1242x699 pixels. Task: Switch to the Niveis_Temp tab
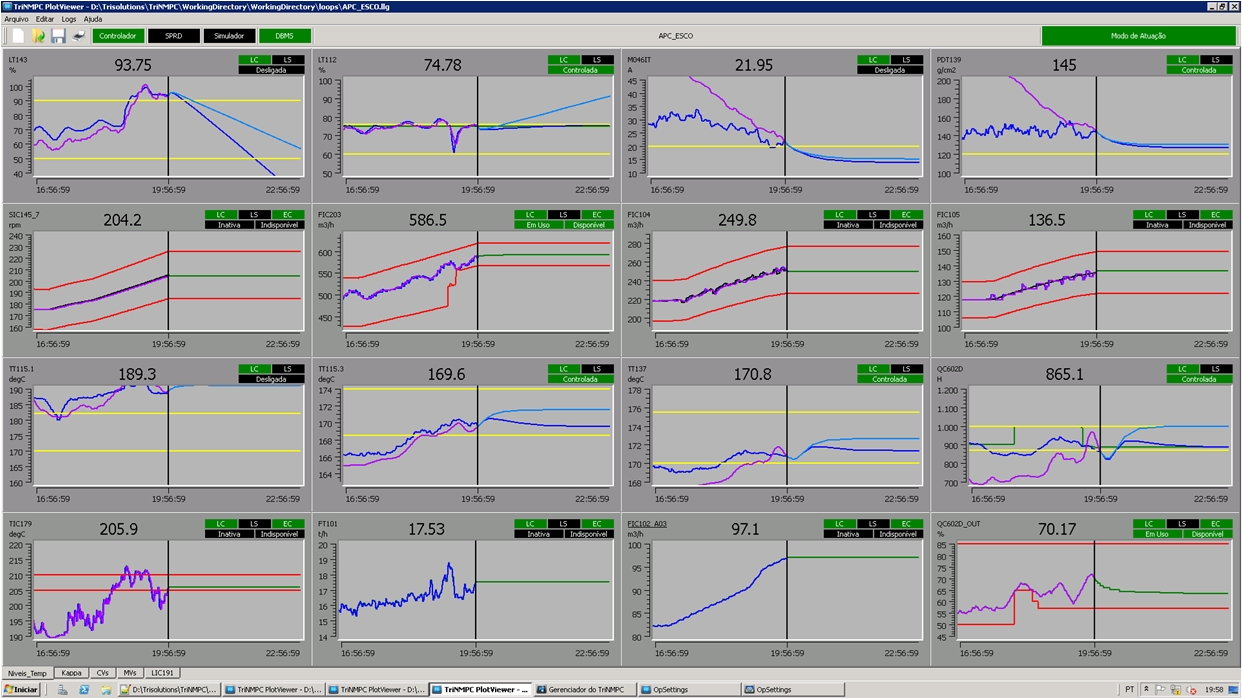[27, 673]
